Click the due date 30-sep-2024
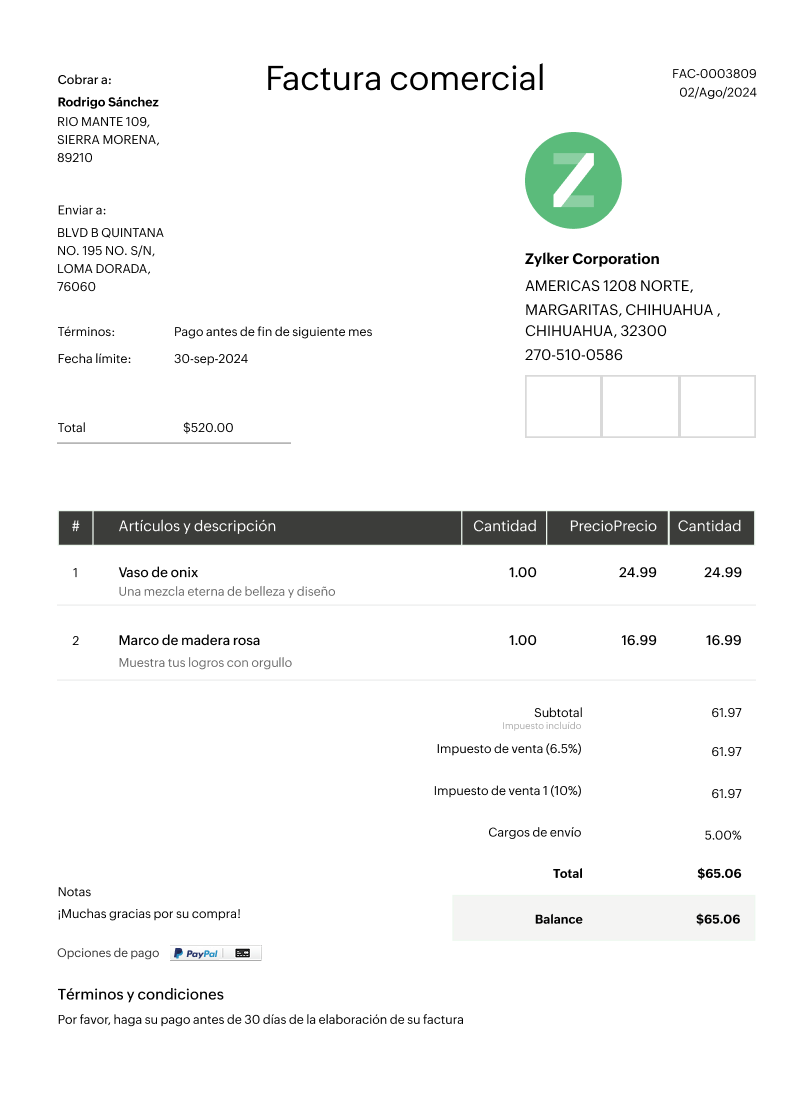Screen dimensions: 807x1095 211,359
